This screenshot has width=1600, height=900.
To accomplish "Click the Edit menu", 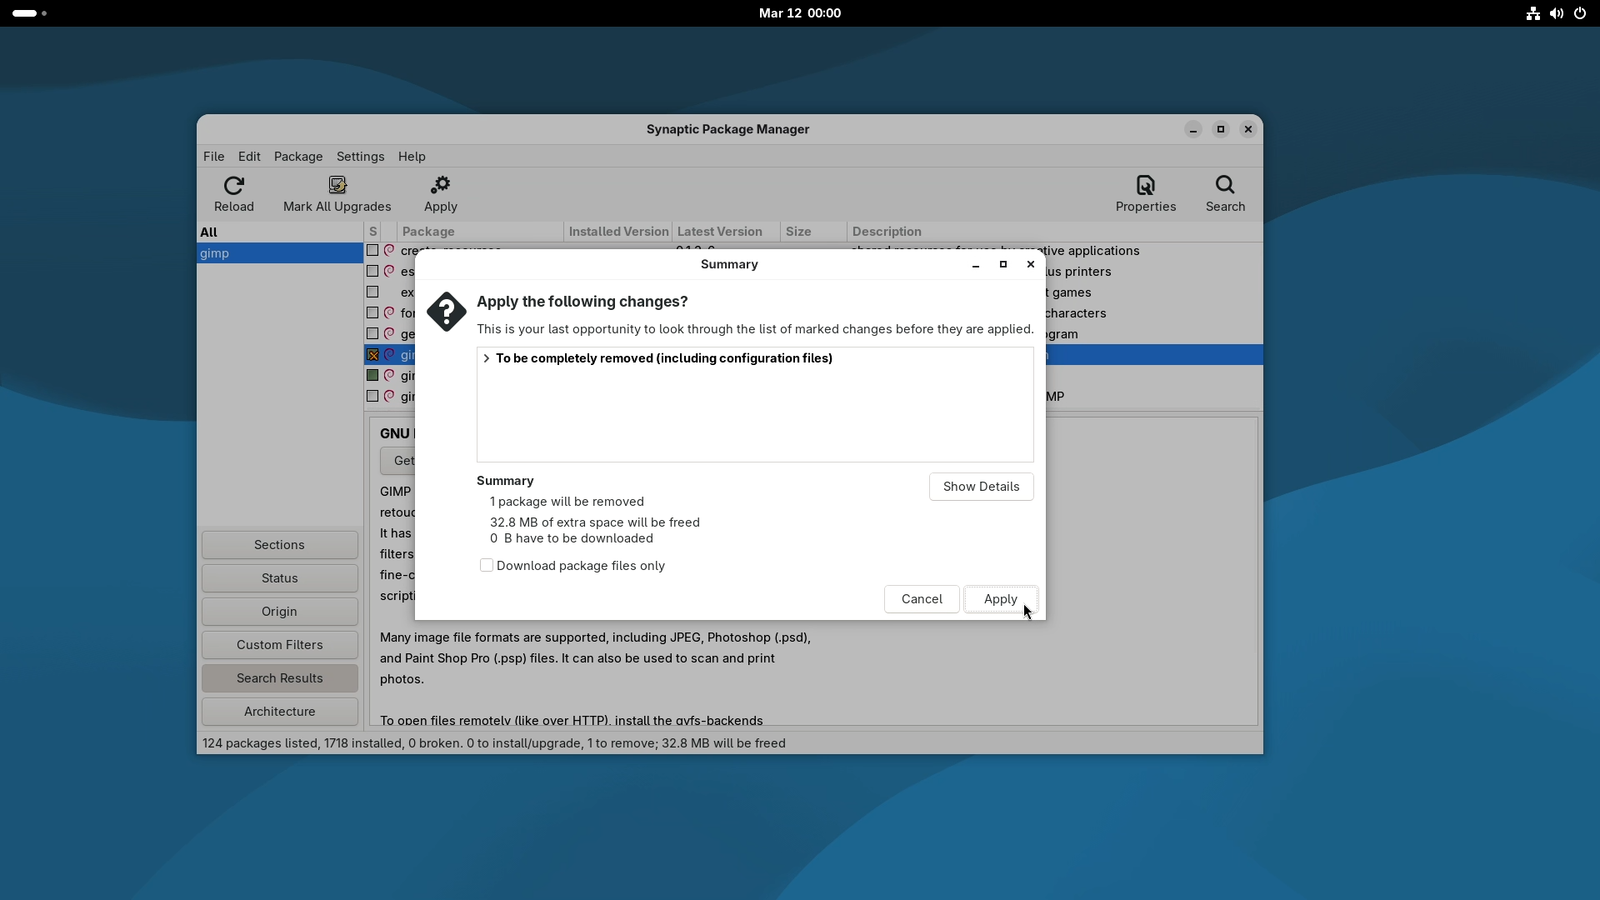I will 248,156.
